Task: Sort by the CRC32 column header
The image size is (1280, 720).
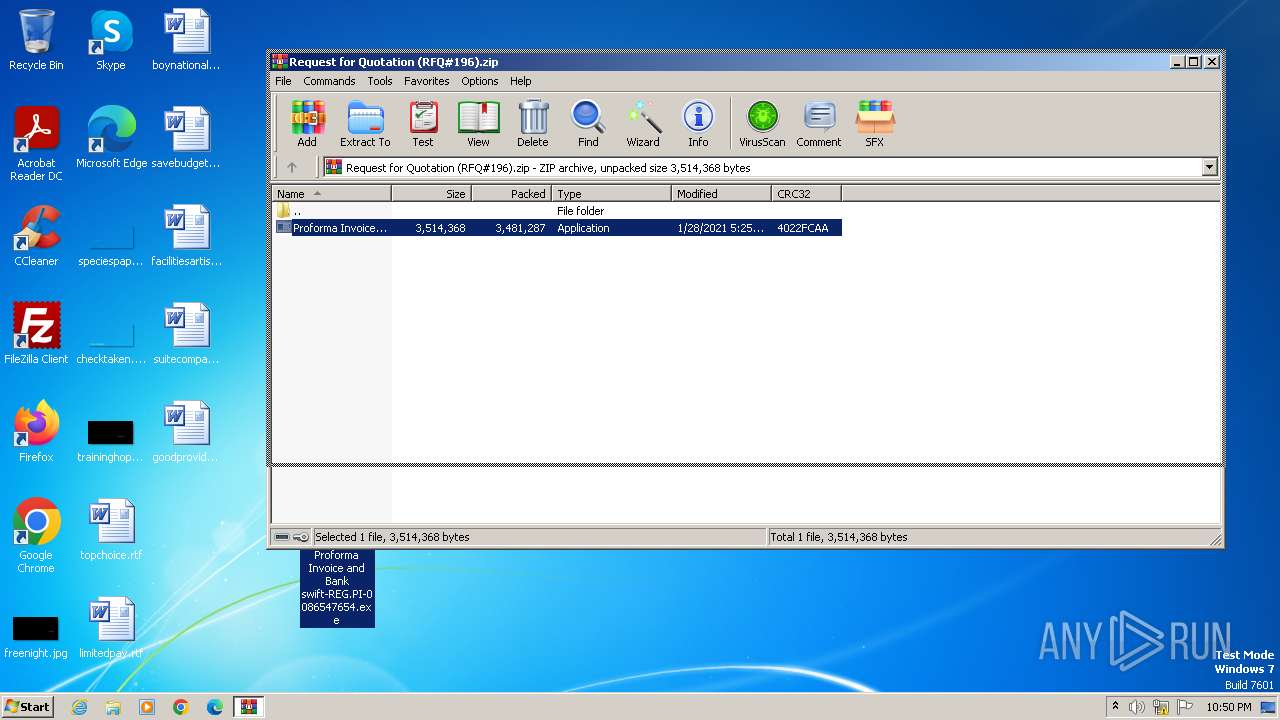Action: point(807,194)
